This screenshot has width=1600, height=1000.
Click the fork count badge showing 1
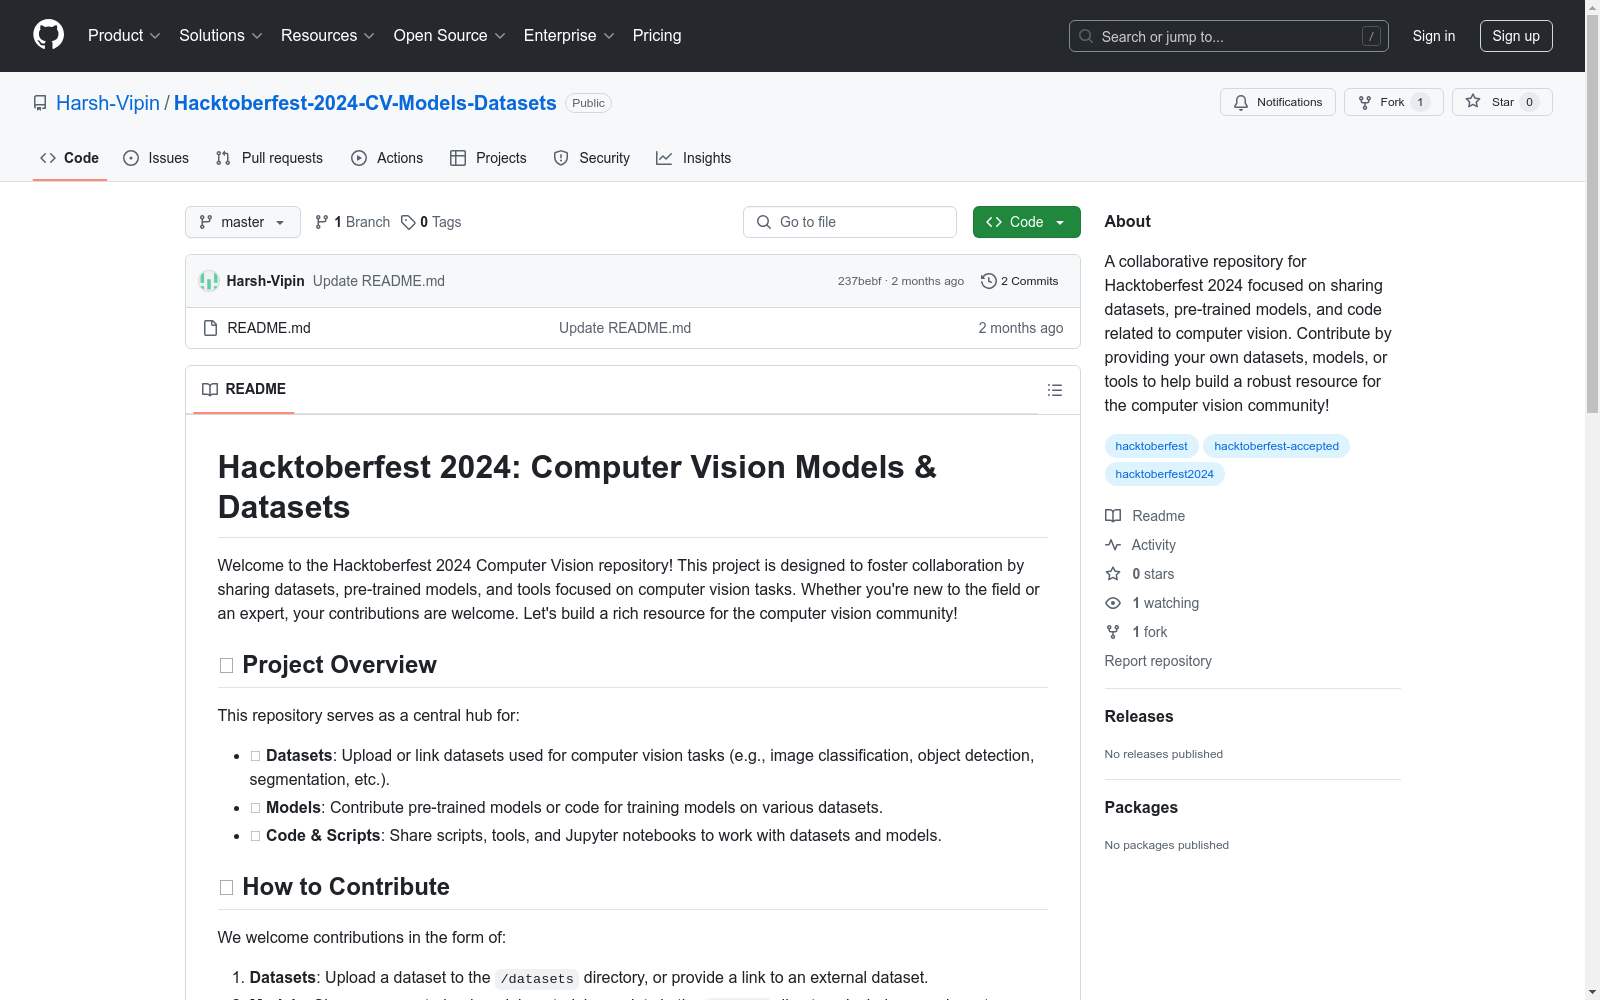[1420, 102]
